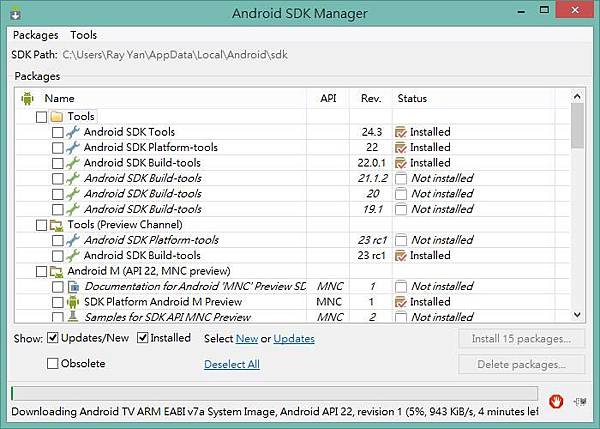The width and height of the screenshot is (600, 429).
Task: Click the Not installed icon for Build-tools 21.1.2
Action: tap(401, 179)
